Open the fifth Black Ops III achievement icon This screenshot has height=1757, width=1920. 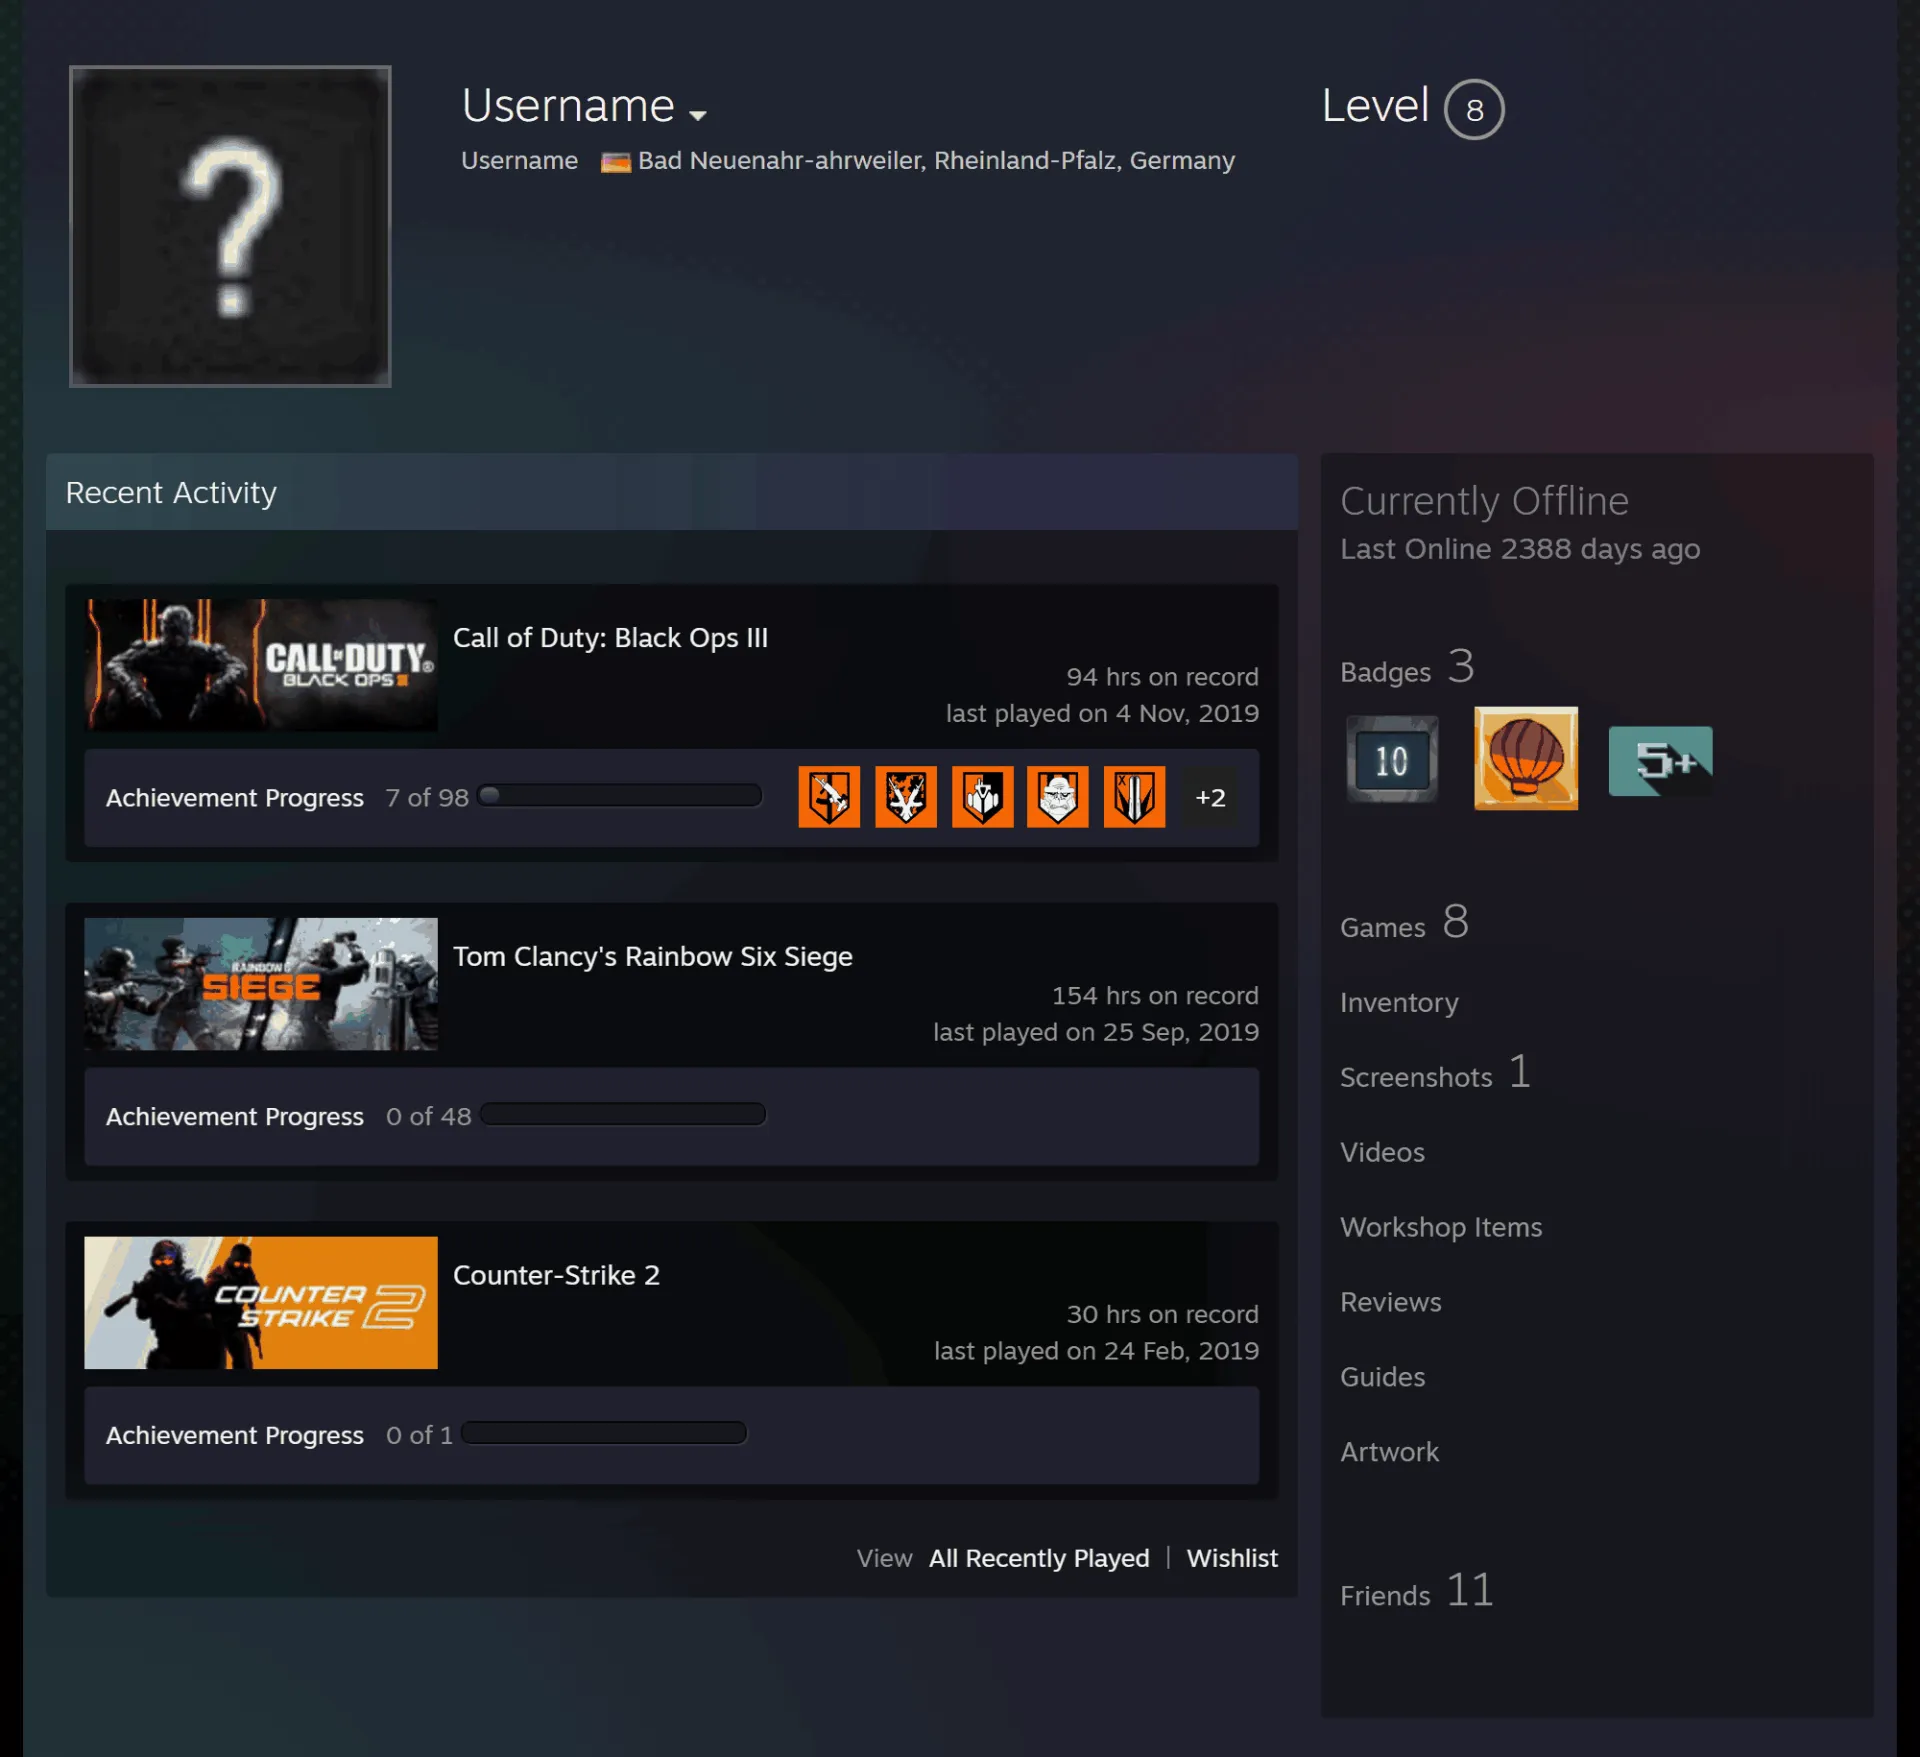[1135, 797]
